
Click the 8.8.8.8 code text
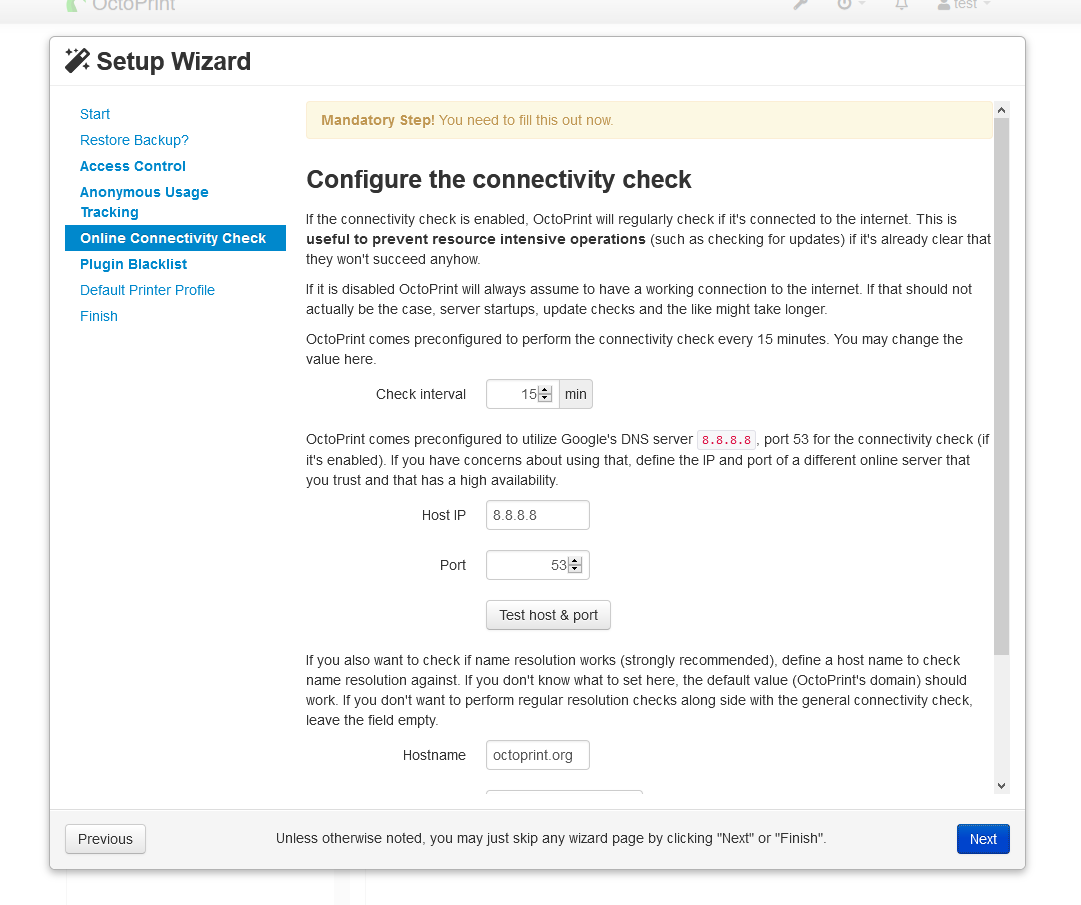click(x=727, y=440)
